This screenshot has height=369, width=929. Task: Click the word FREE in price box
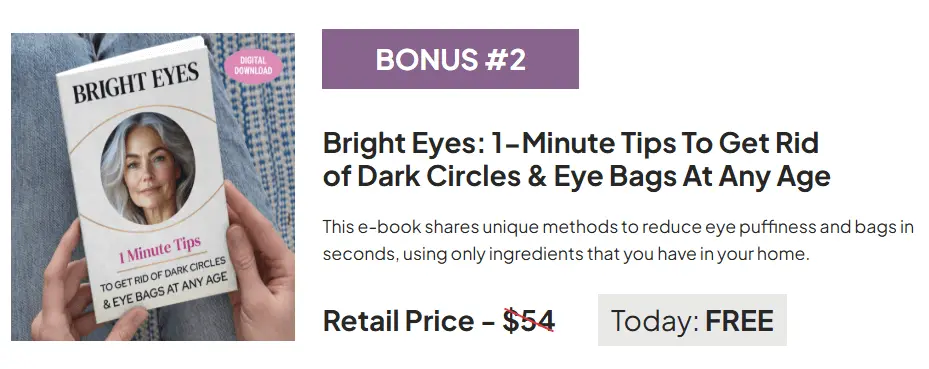tap(739, 320)
